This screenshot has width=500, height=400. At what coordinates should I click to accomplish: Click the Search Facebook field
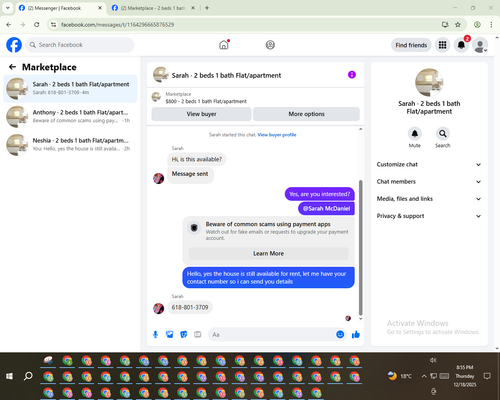(80, 45)
